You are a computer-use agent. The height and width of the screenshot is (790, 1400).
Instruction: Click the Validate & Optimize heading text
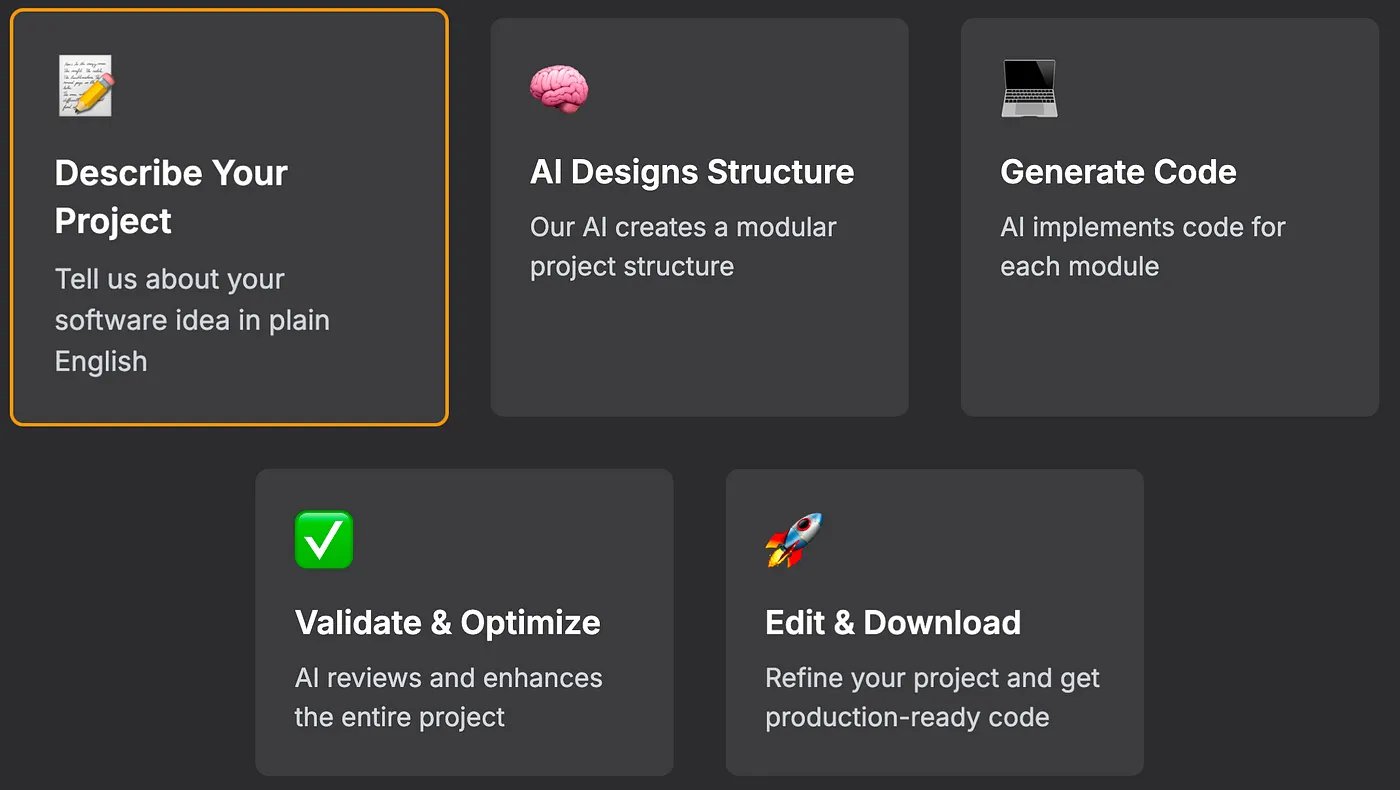point(447,622)
